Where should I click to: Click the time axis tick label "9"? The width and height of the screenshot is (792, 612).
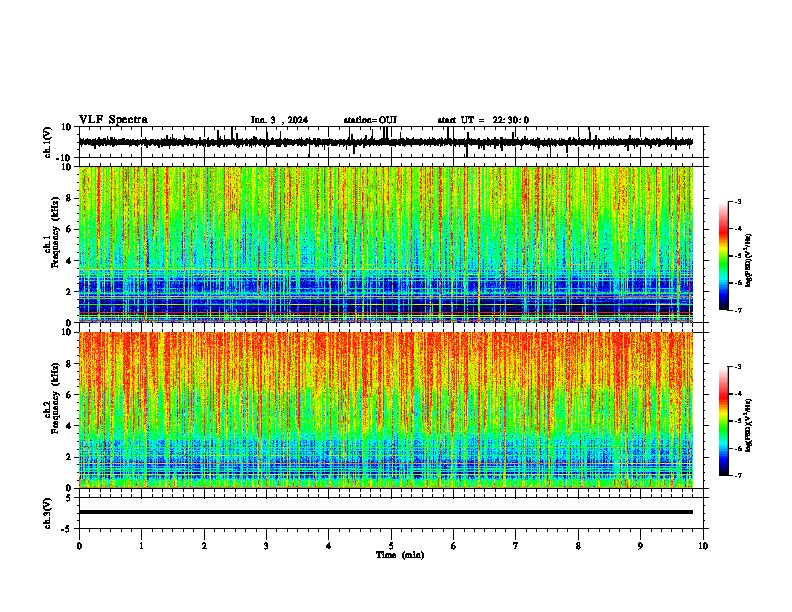tap(641, 546)
